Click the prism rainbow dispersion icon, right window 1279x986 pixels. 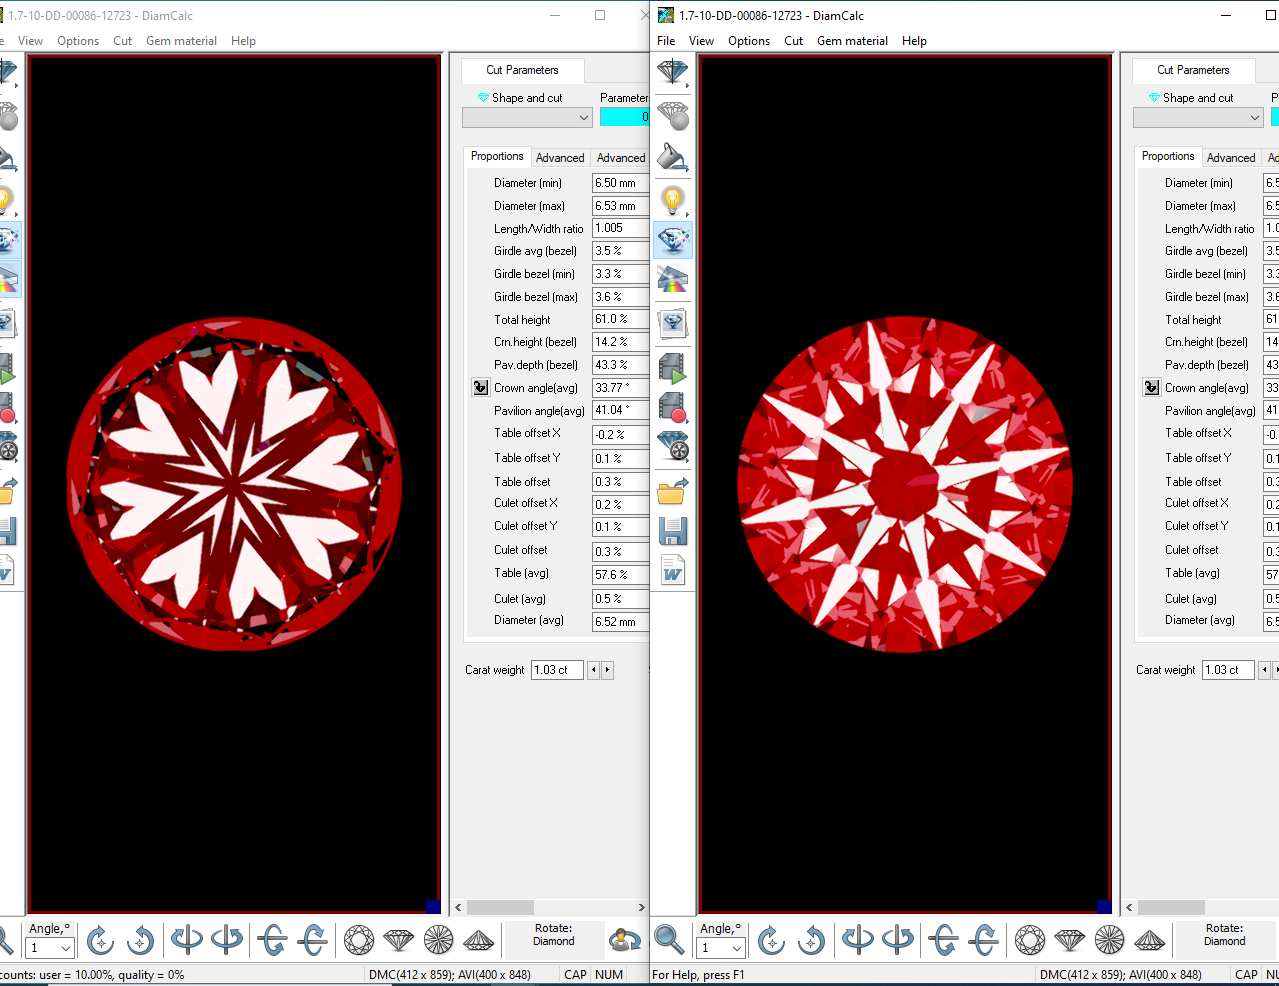(672, 278)
